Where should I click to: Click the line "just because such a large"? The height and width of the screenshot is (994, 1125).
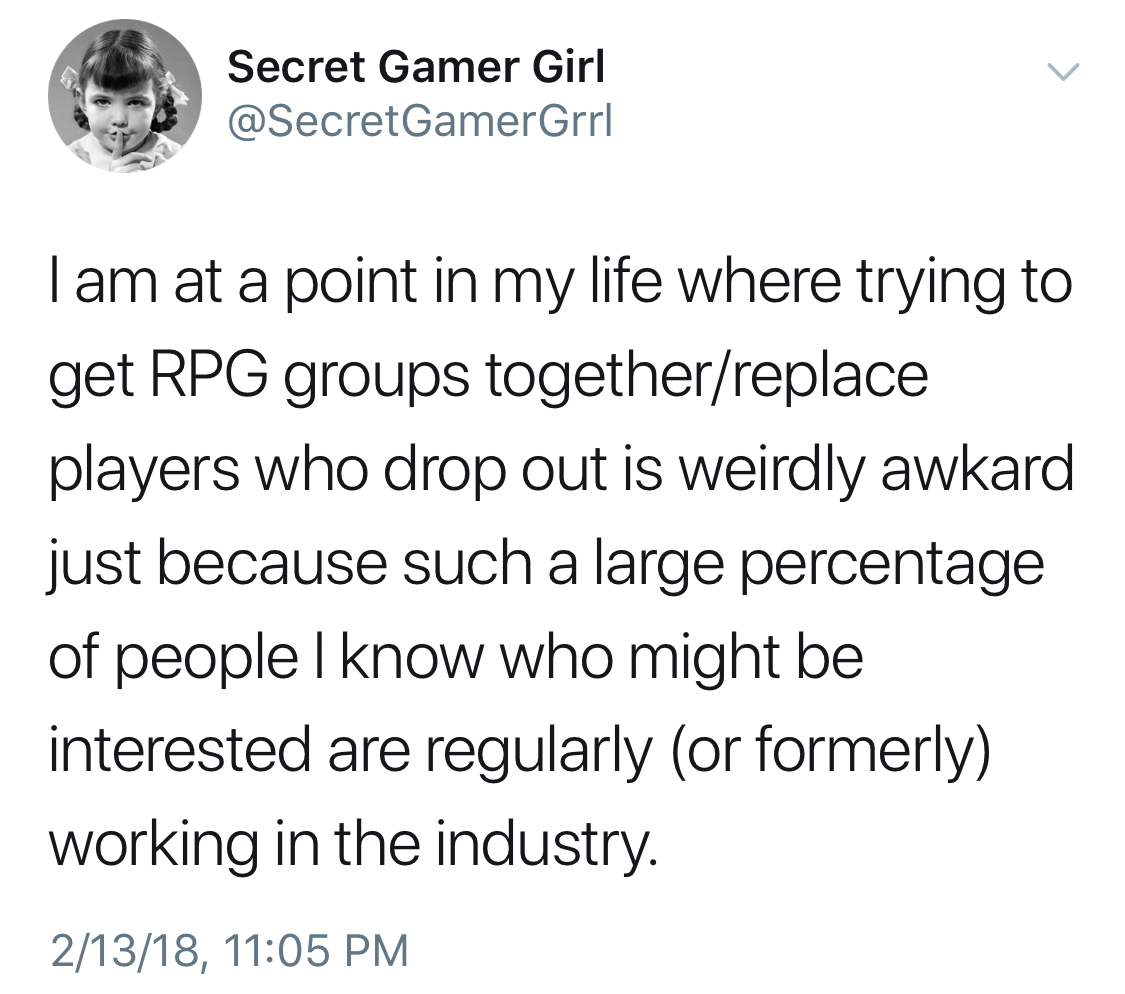[546, 565]
